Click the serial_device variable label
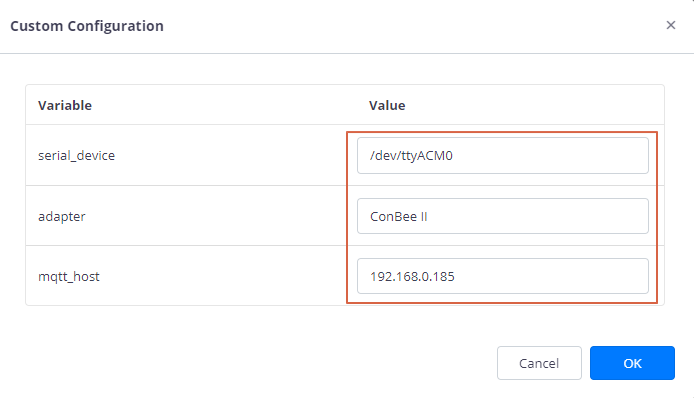The height and width of the screenshot is (398, 694). (77, 155)
